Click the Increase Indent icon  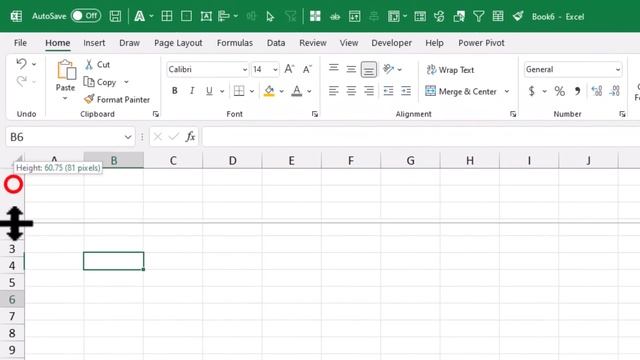(x=406, y=91)
